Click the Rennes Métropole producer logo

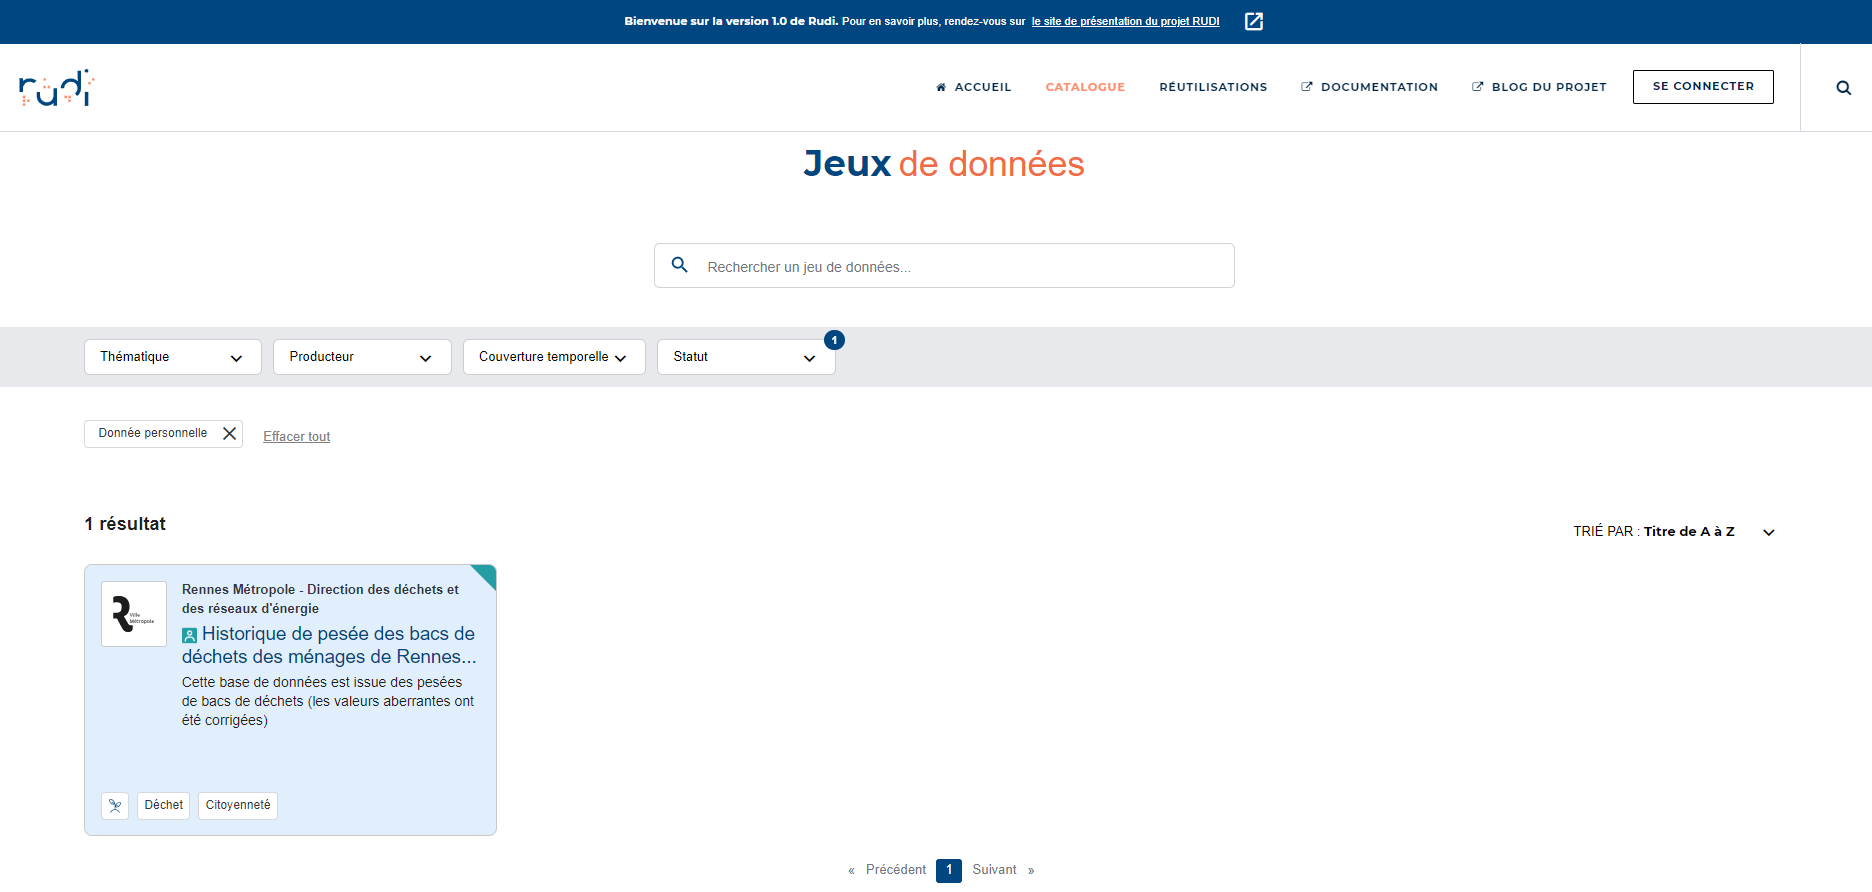click(x=134, y=614)
